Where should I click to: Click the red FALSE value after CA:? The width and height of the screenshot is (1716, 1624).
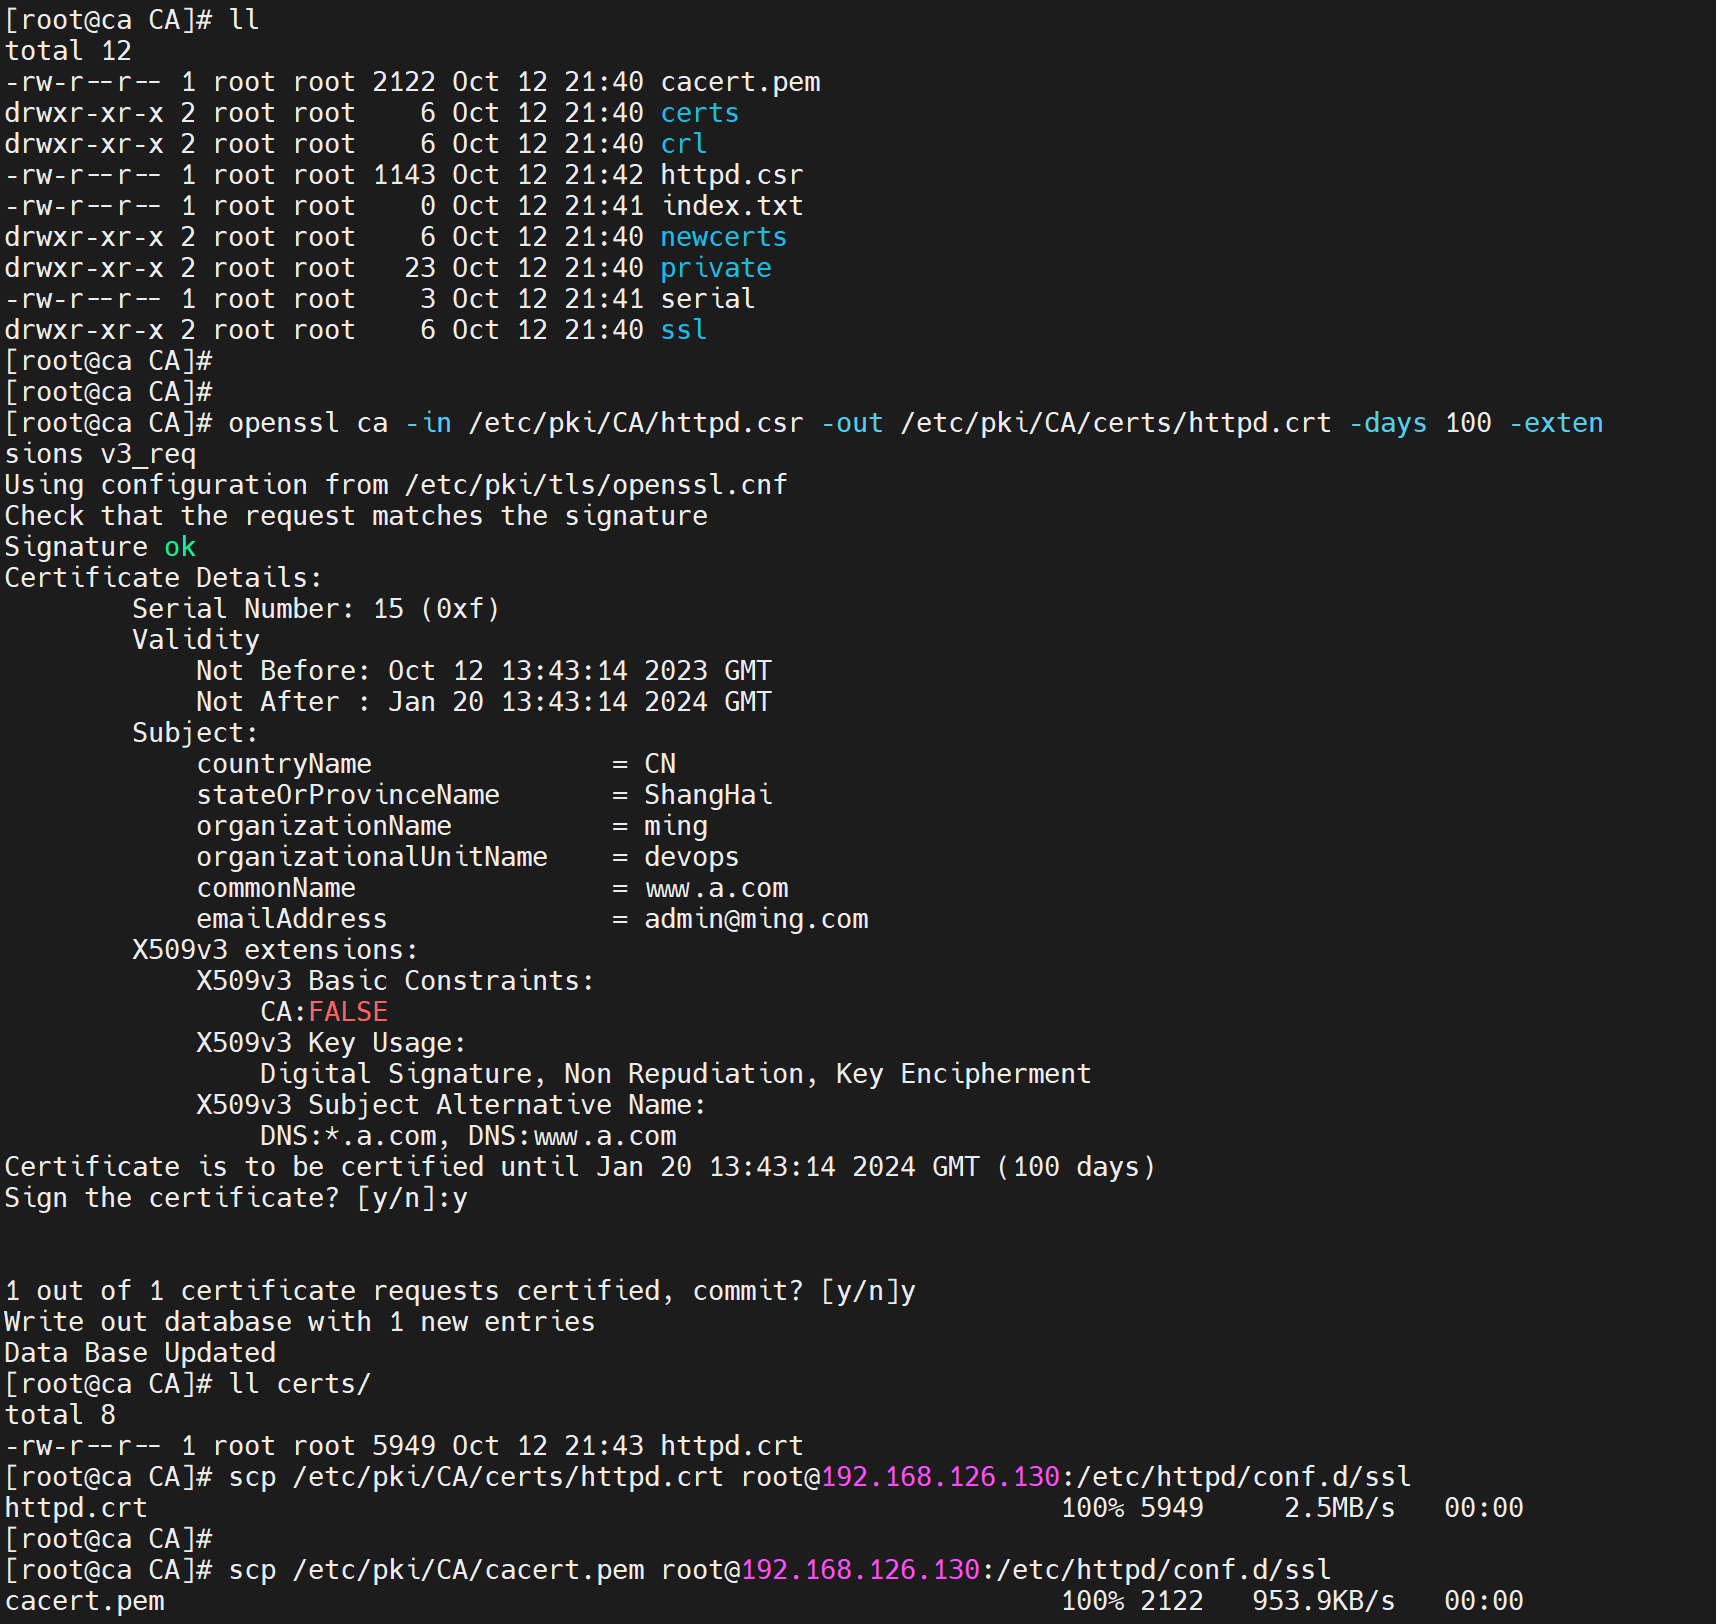(348, 1012)
